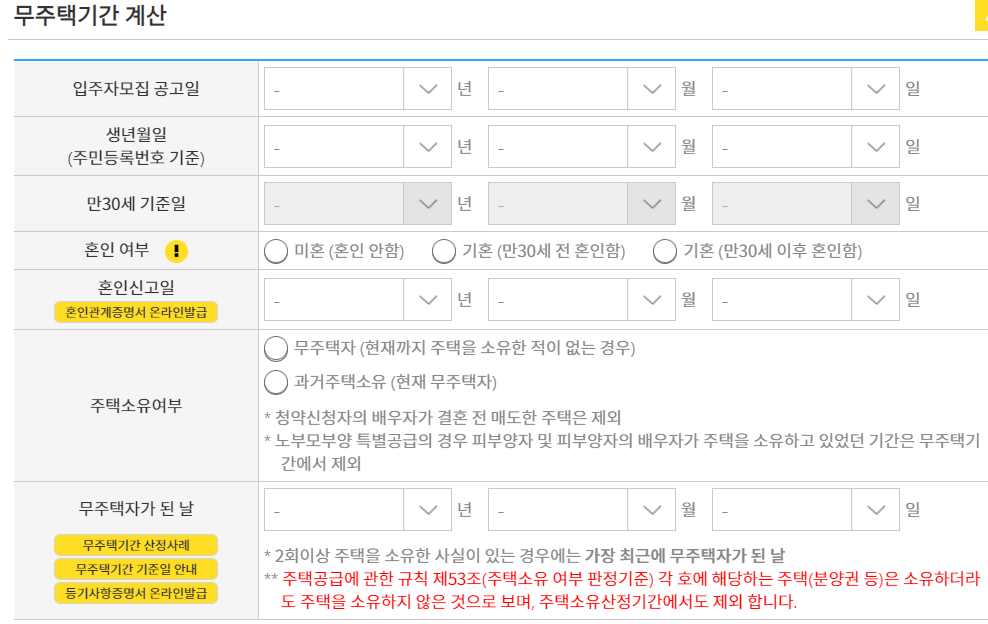Click bold 가장 최근에 무주택자가 된 날 text
This screenshot has height=624, width=988.
(685, 556)
